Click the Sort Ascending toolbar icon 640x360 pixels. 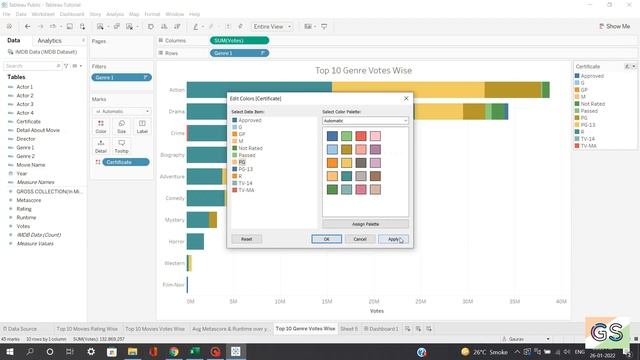(164, 27)
